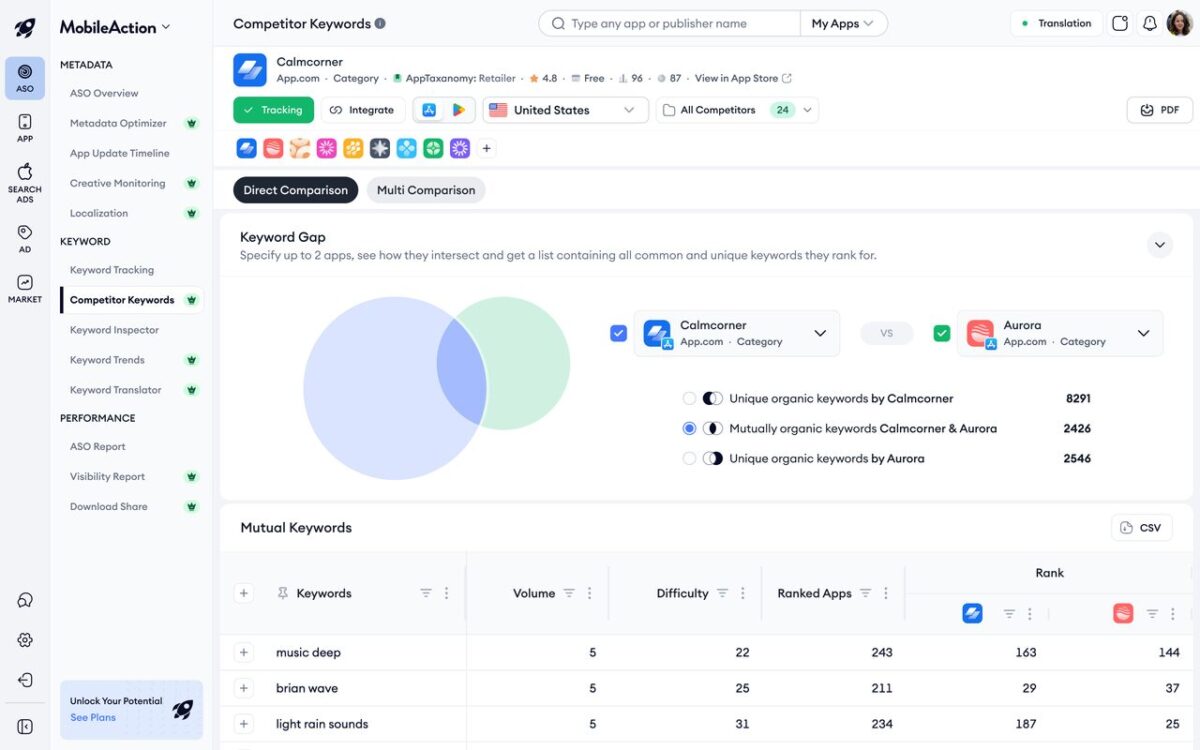Select Unique organic keywords by Calmcorner

(x=689, y=398)
